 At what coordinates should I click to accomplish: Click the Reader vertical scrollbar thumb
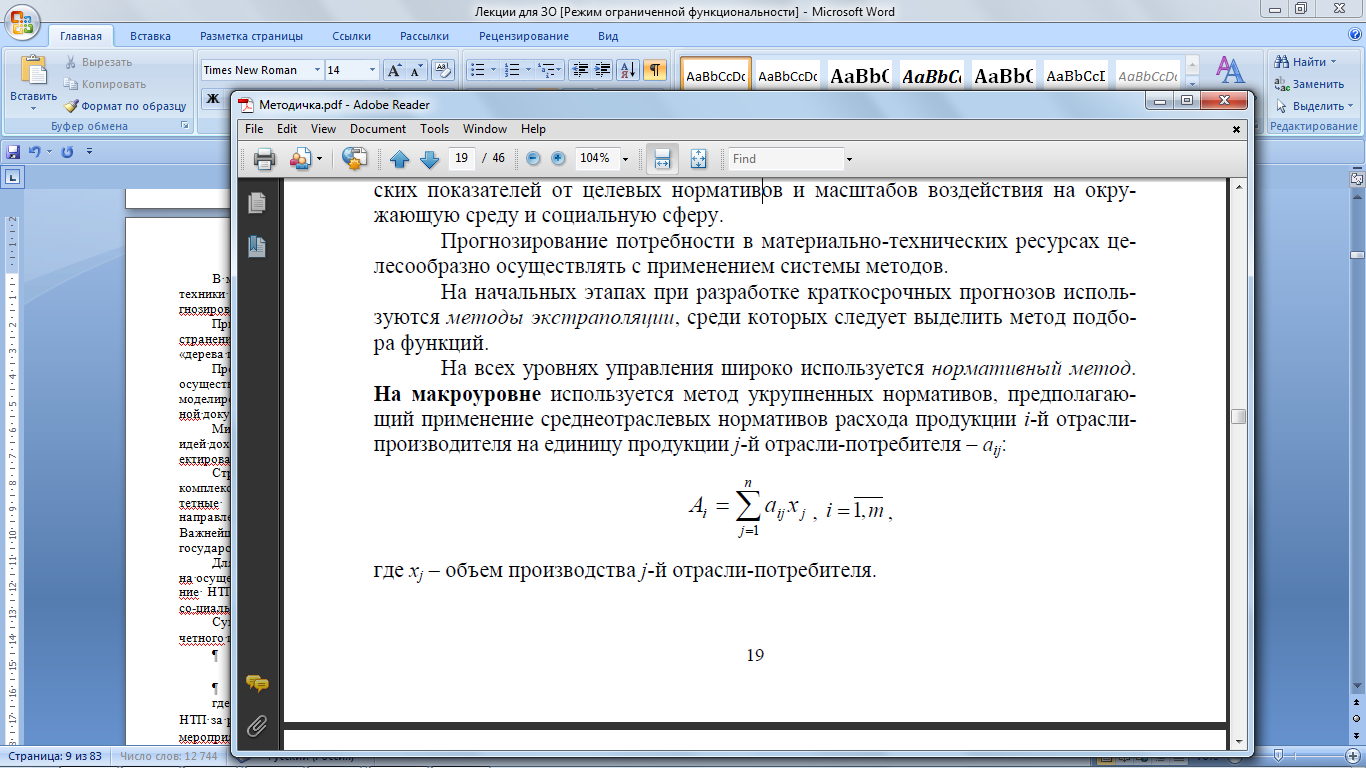click(1239, 416)
